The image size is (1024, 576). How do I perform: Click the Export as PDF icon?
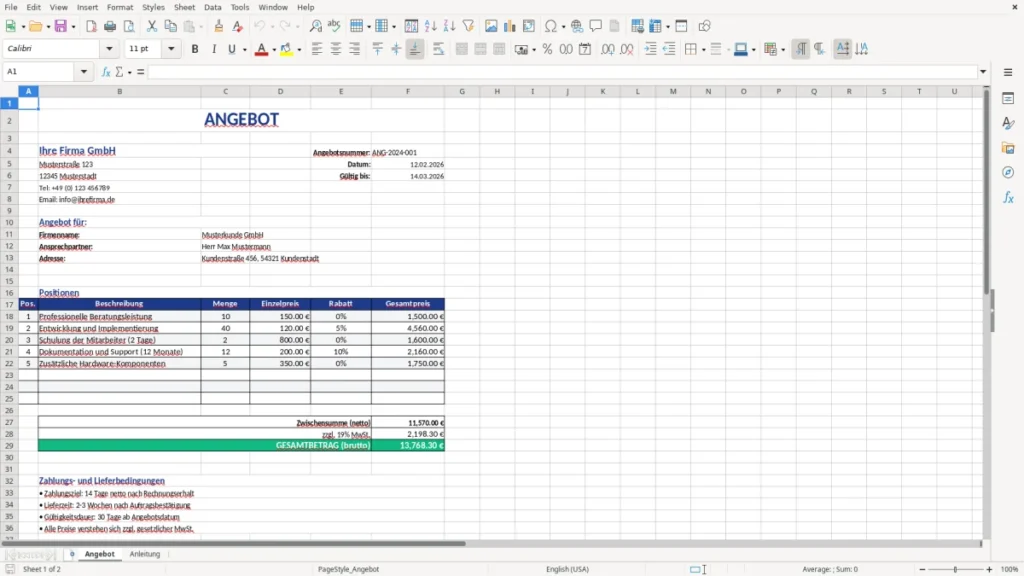[x=91, y=26]
